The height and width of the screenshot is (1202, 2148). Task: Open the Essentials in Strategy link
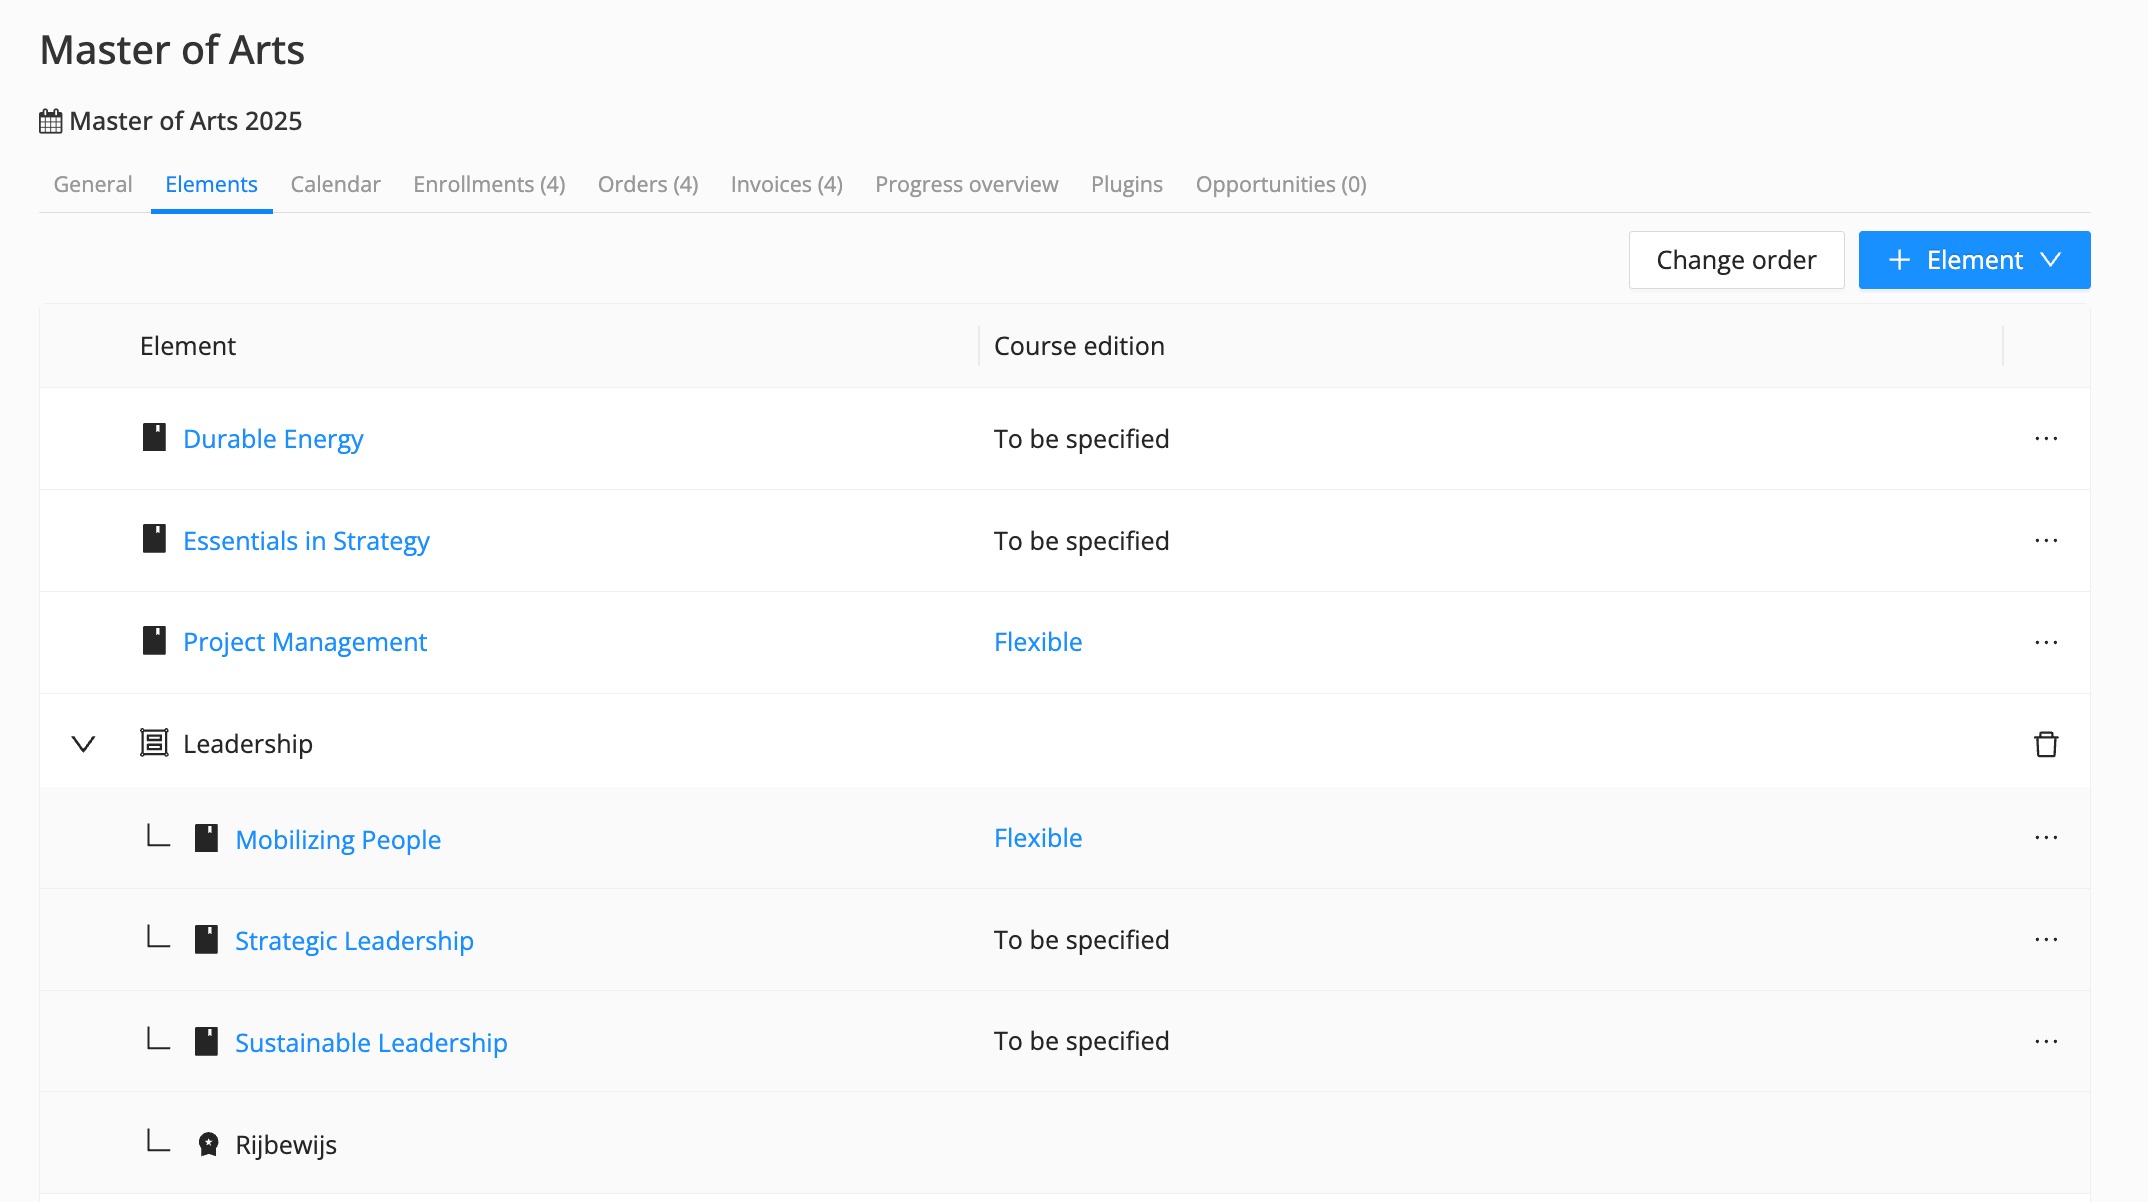[306, 541]
